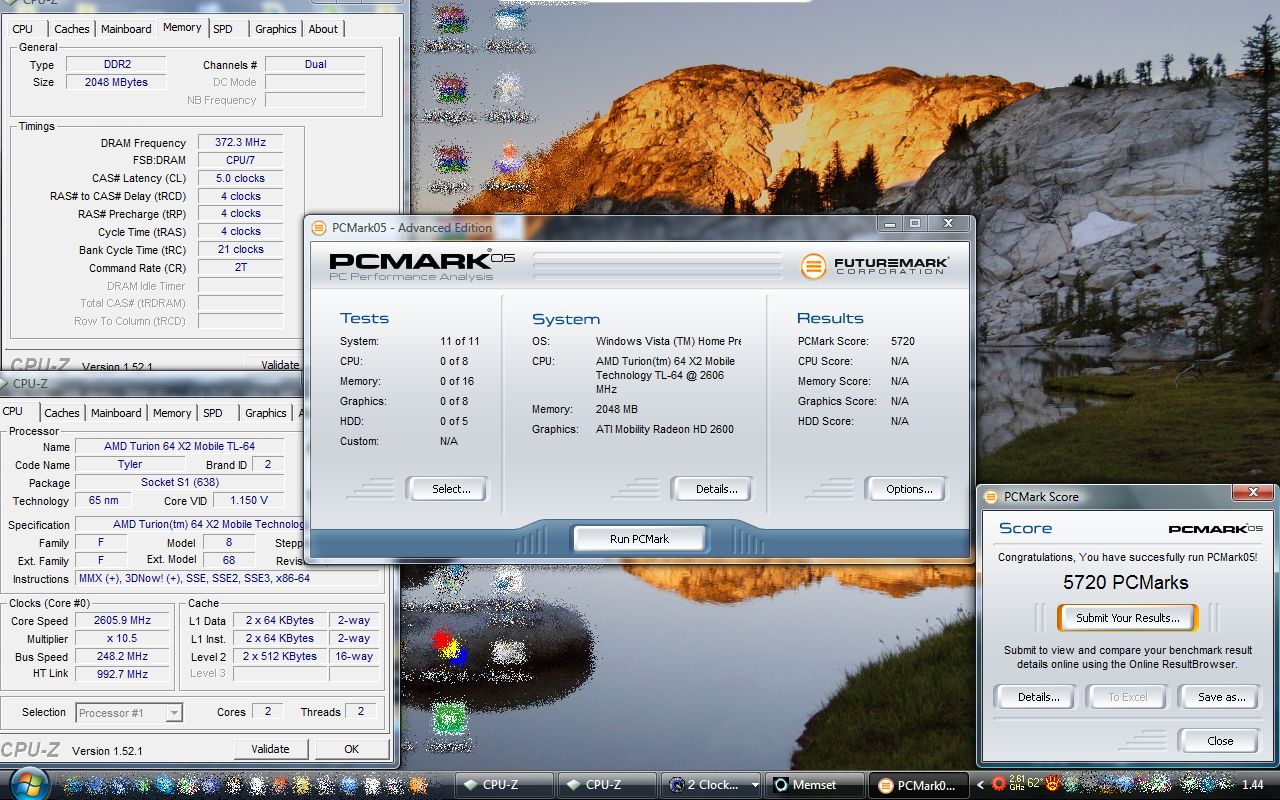The height and width of the screenshot is (800, 1280).
Task: Click the 5720 PCMarks score text
Action: [1126, 582]
